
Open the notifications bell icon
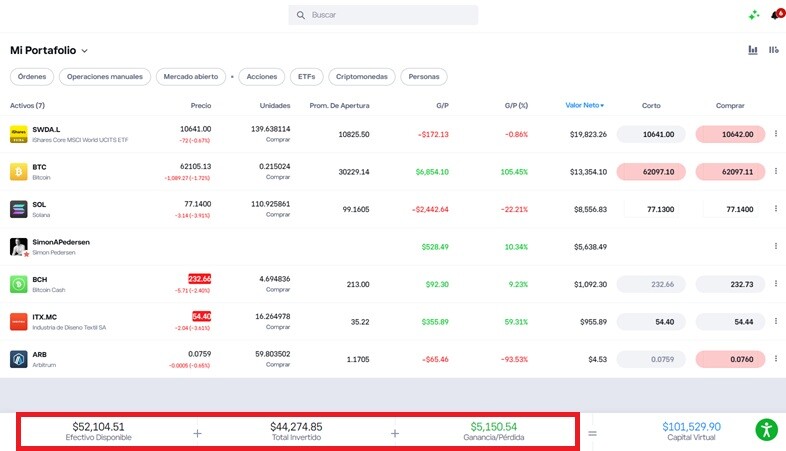pos(777,15)
